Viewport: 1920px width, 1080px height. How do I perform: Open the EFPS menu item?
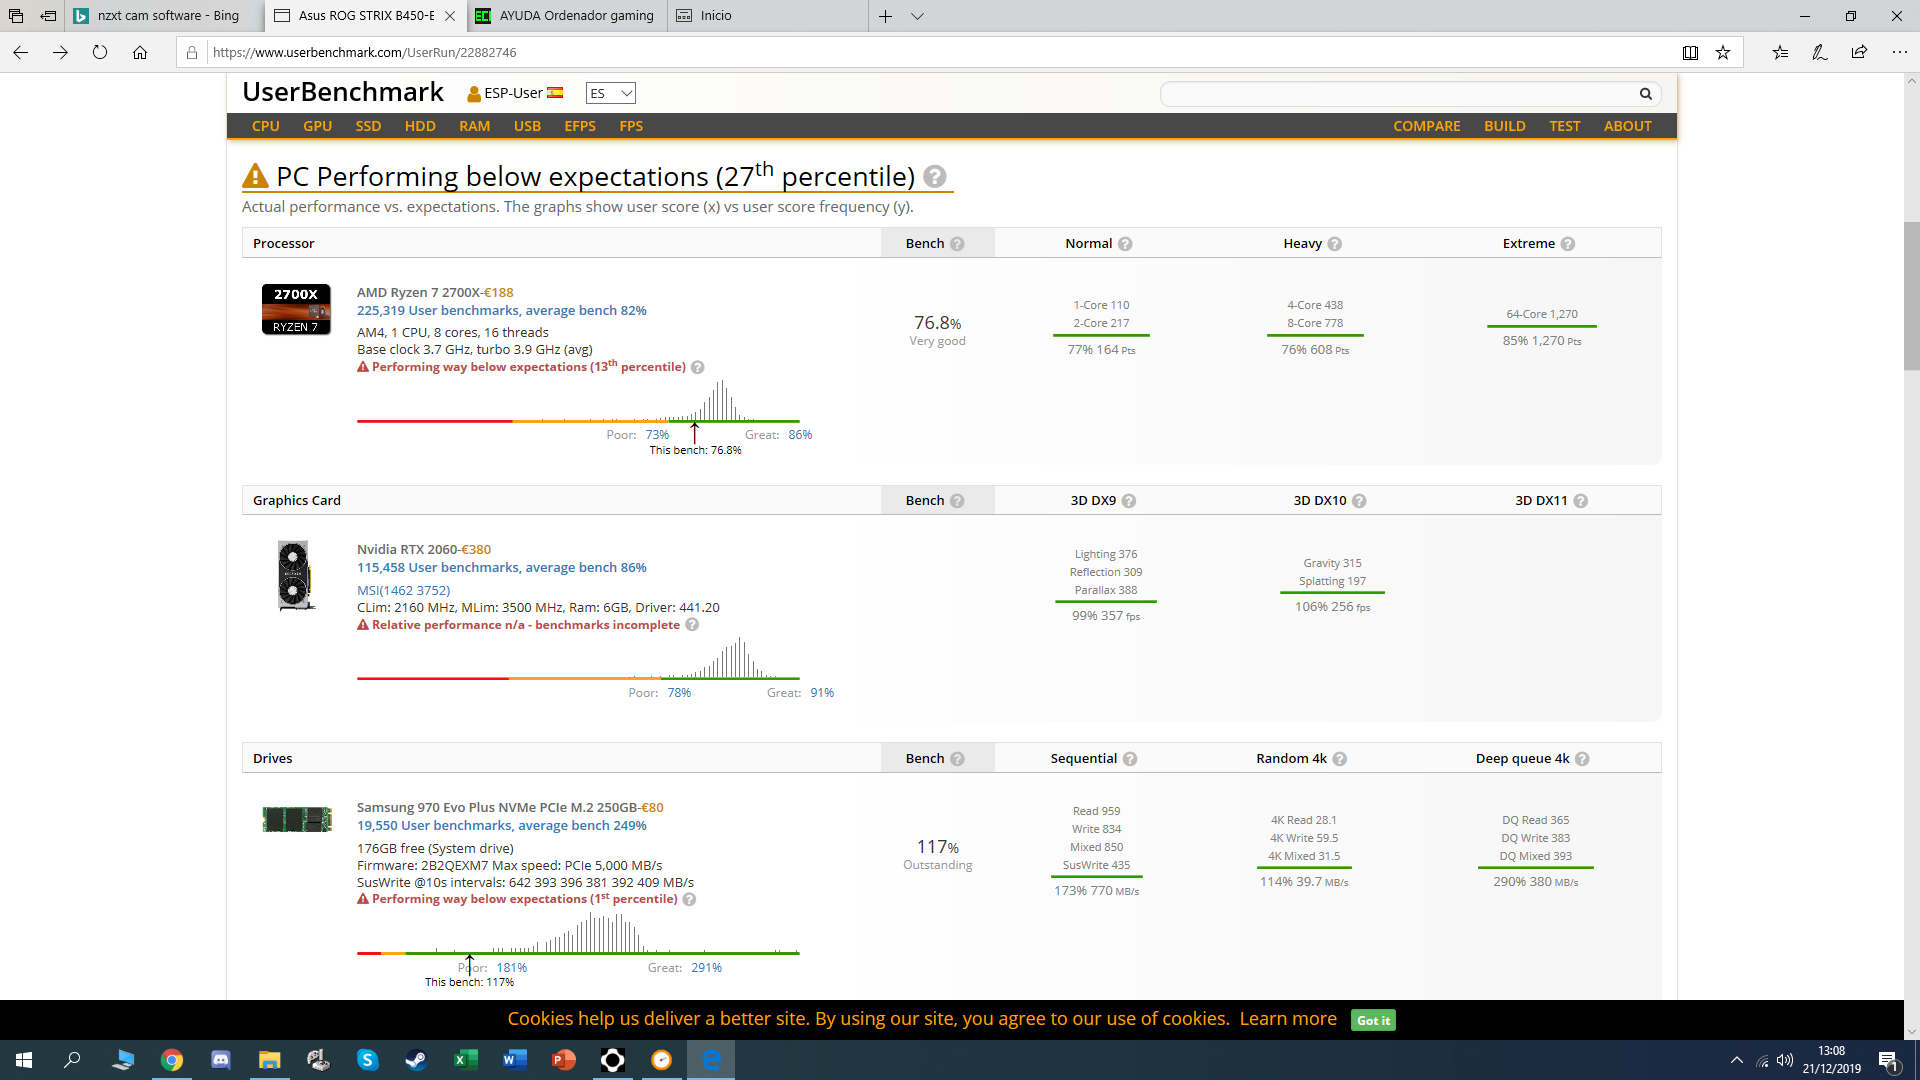click(x=580, y=127)
